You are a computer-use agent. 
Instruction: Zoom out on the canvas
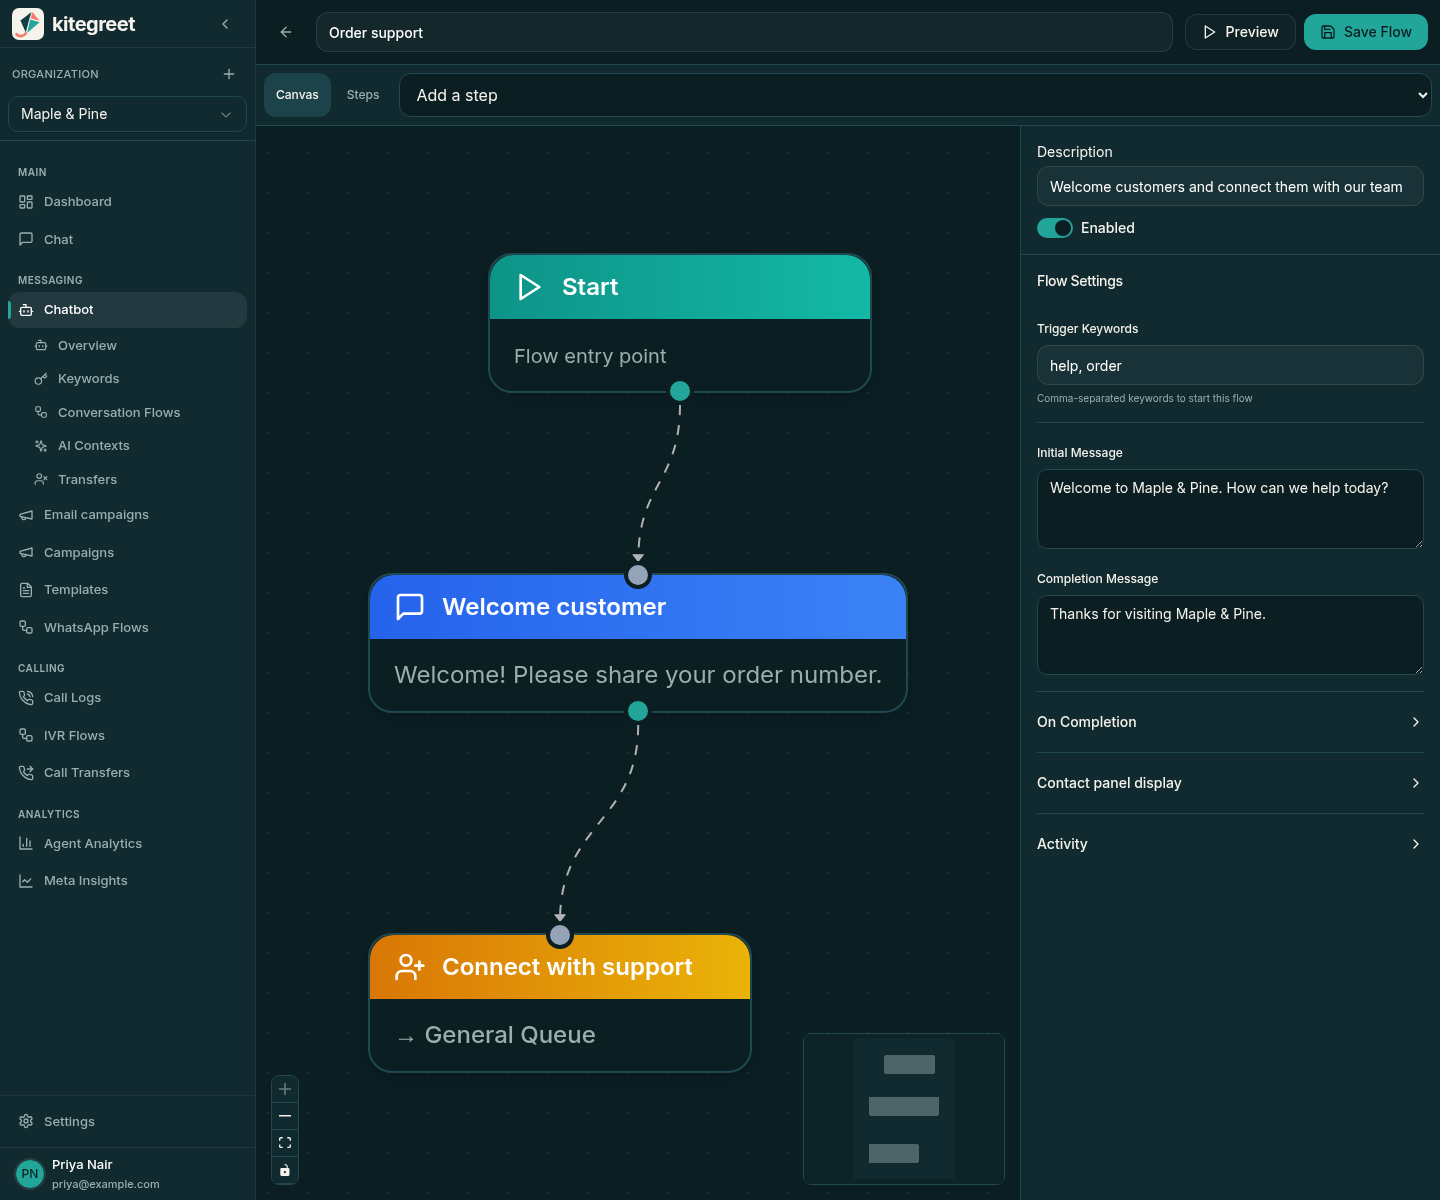click(x=285, y=1116)
